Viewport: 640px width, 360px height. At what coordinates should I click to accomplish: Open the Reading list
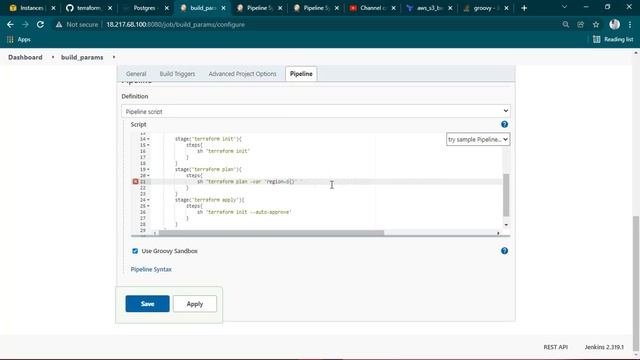(613, 40)
